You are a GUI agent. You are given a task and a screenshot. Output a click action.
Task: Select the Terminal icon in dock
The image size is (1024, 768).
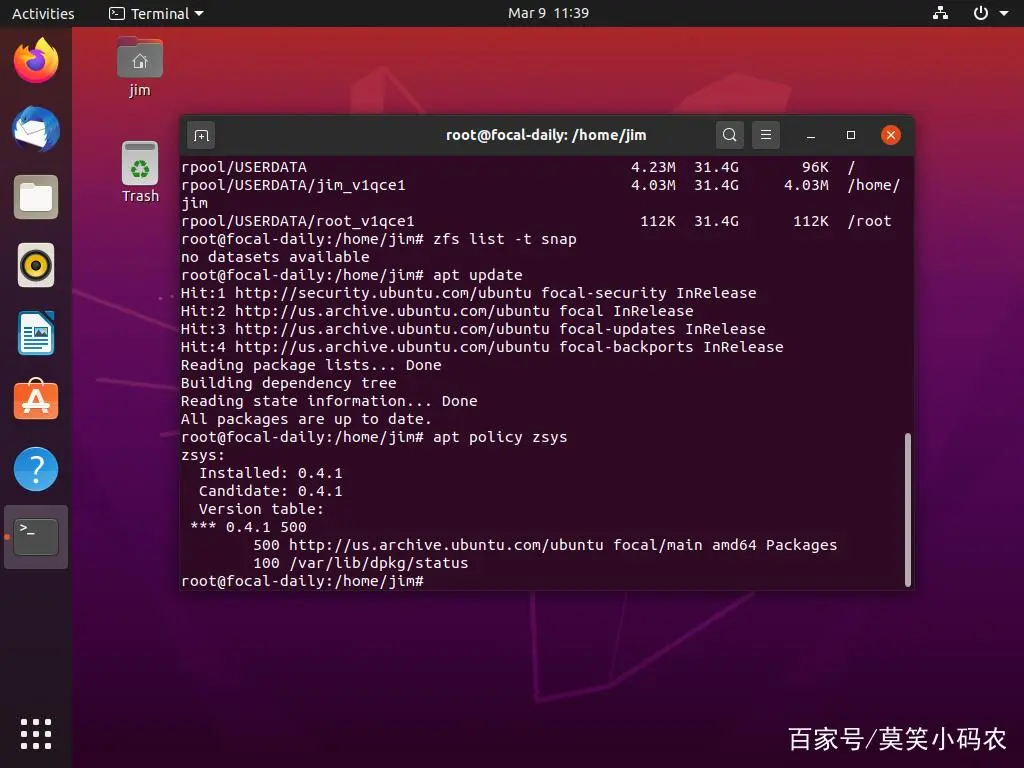36,537
